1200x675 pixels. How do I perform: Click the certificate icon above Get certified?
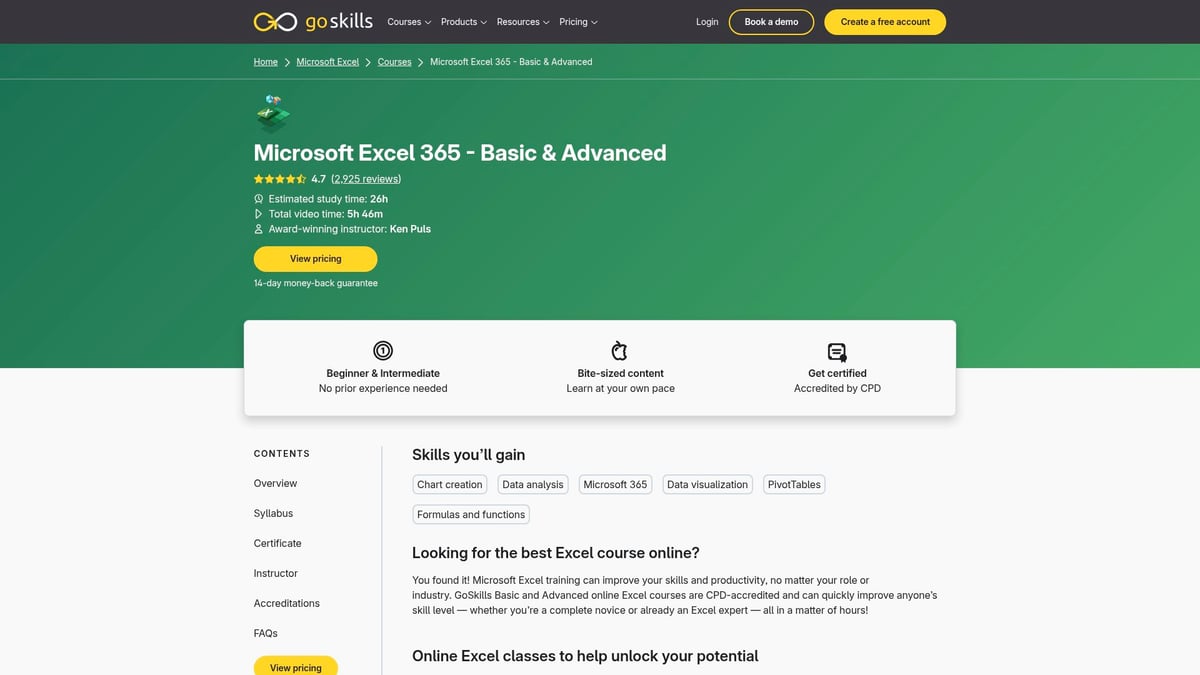(x=837, y=350)
